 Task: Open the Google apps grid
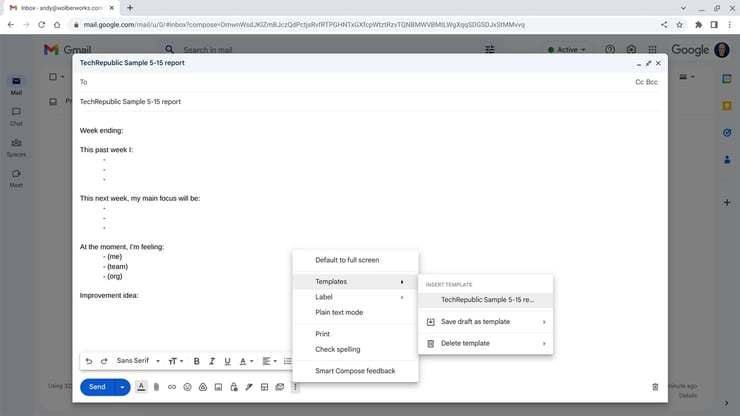pyautogui.click(x=652, y=50)
